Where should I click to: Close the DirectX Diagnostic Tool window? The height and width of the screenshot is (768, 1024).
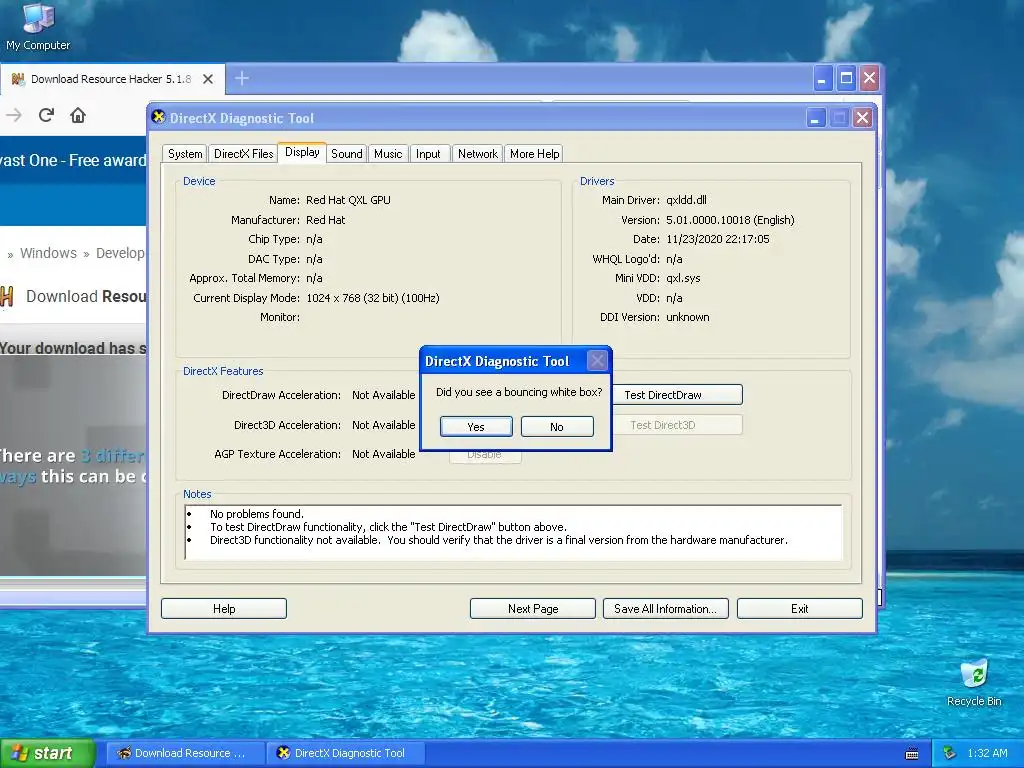tap(862, 118)
